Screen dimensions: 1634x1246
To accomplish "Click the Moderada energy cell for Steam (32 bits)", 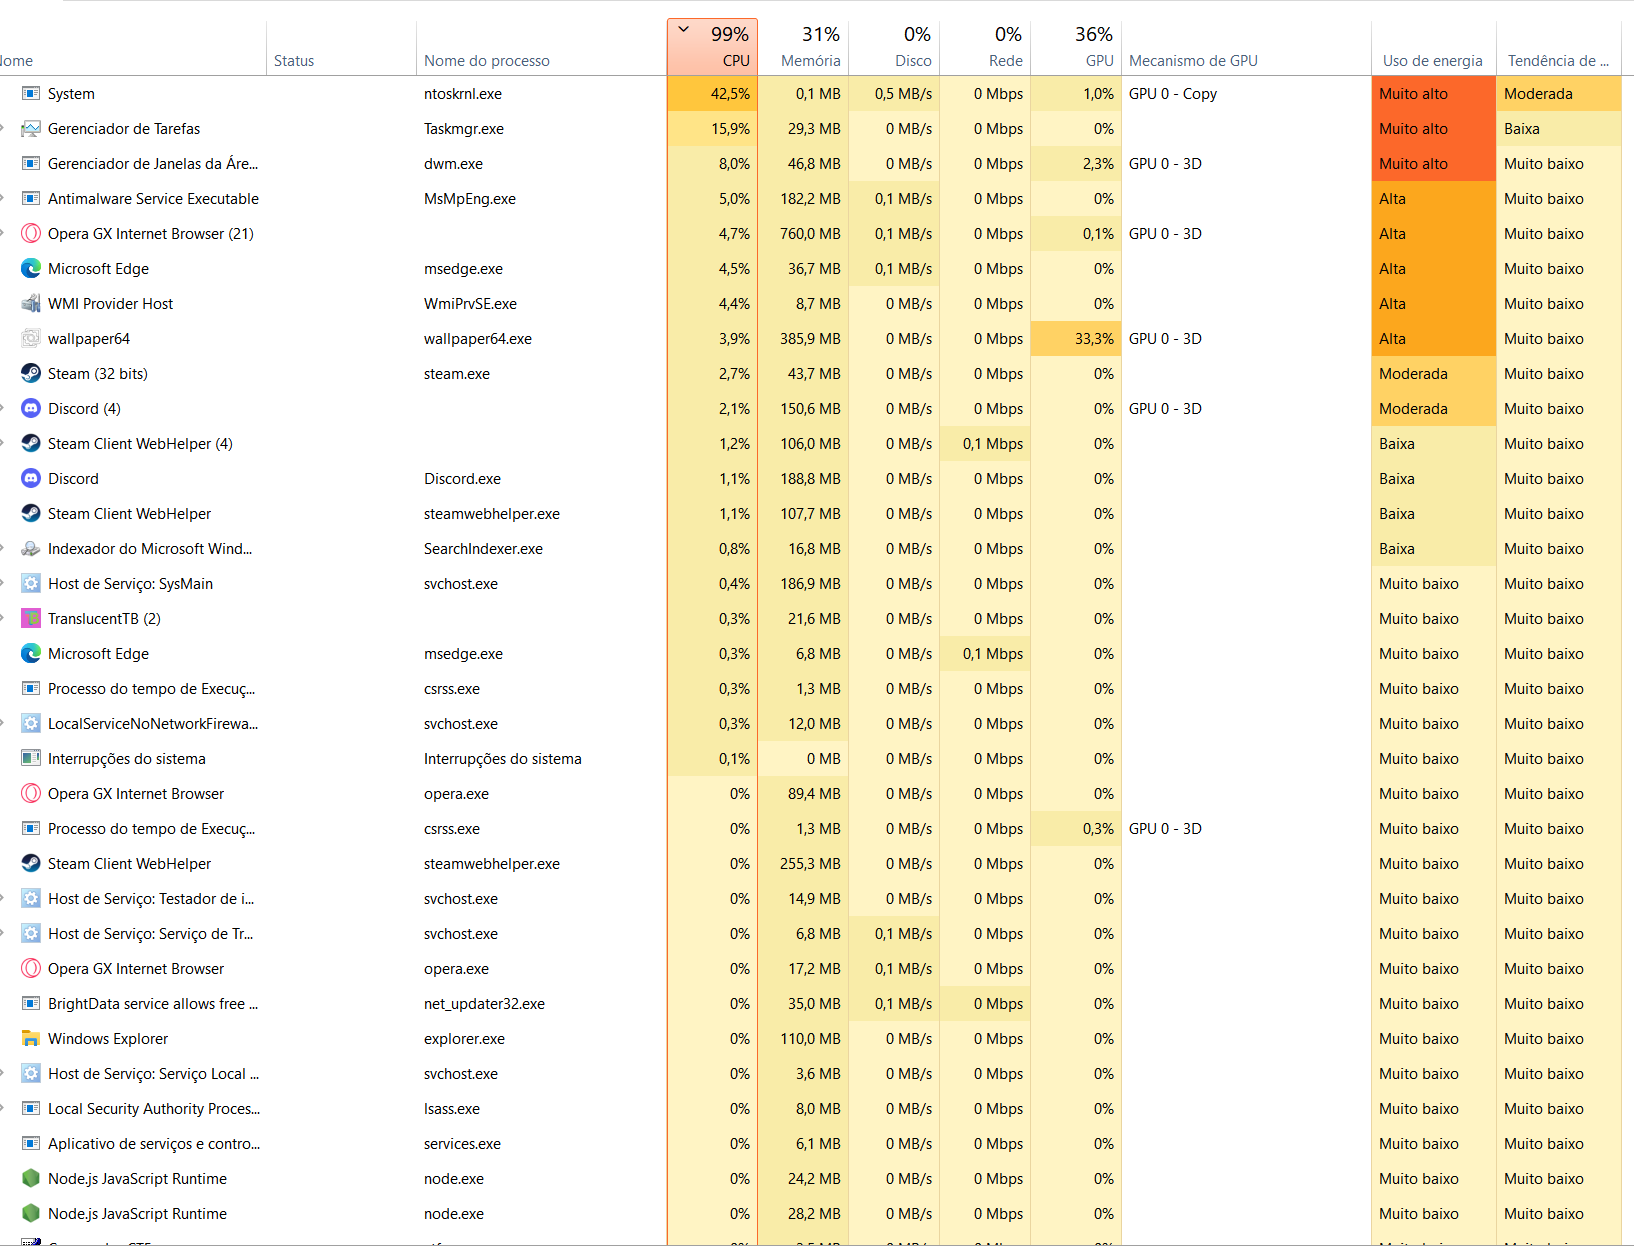I will [x=1433, y=374].
